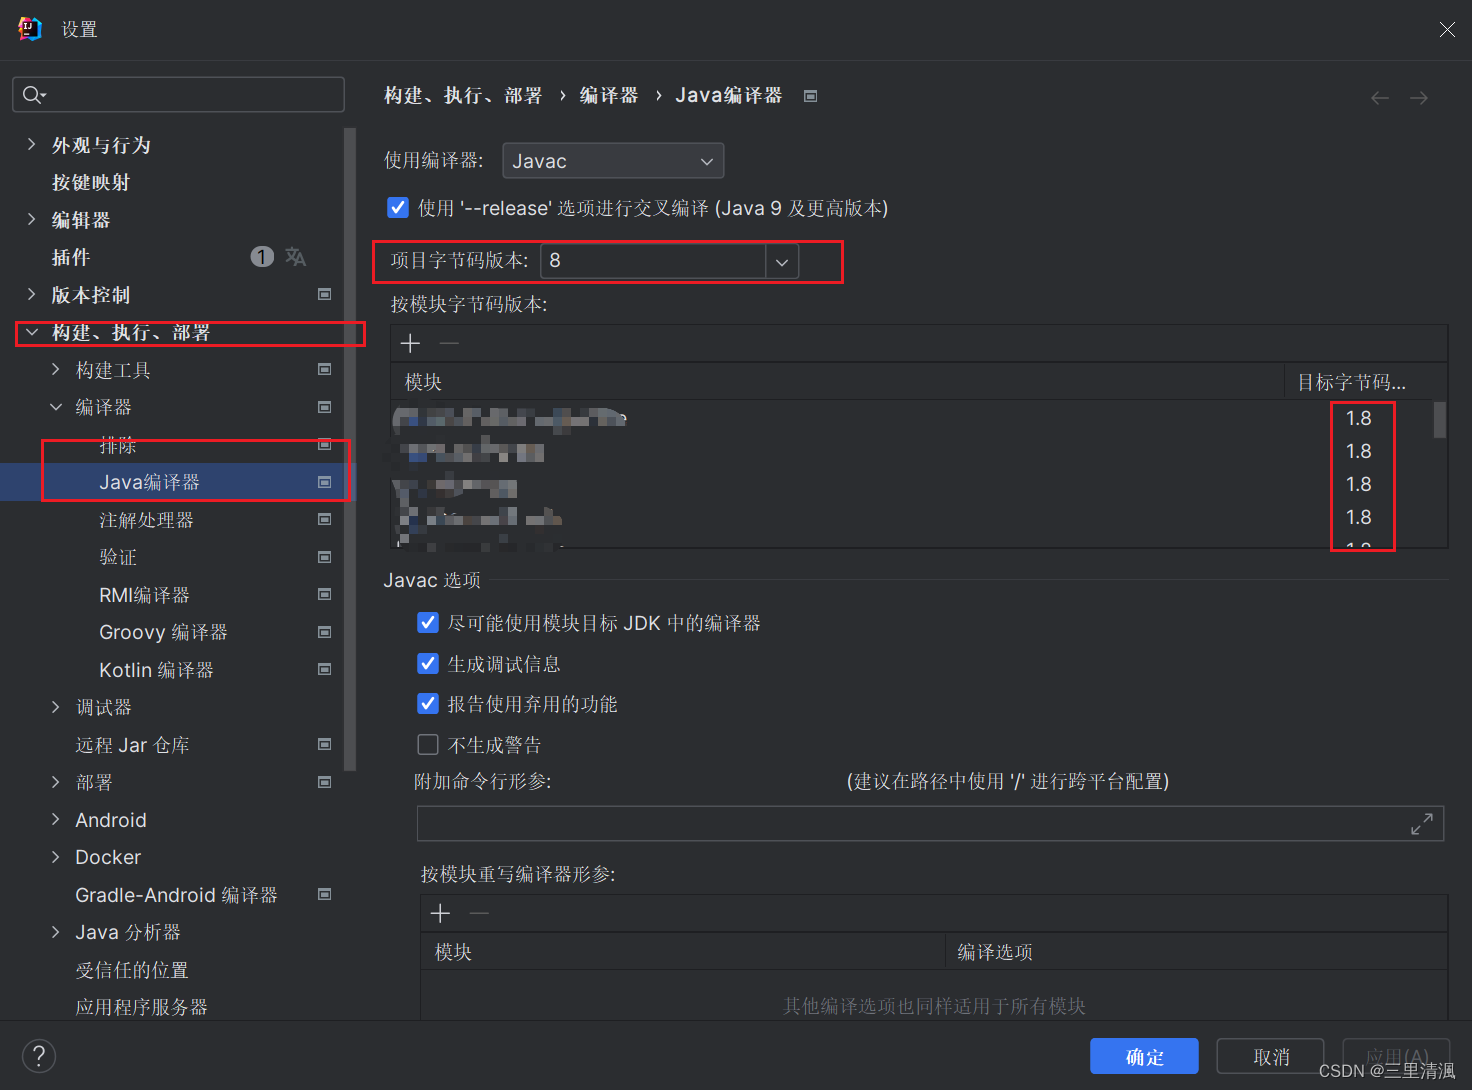
Task: Click the project-level icon beside 构建工具
Action: pyautogui.click(x=324, y=369)
